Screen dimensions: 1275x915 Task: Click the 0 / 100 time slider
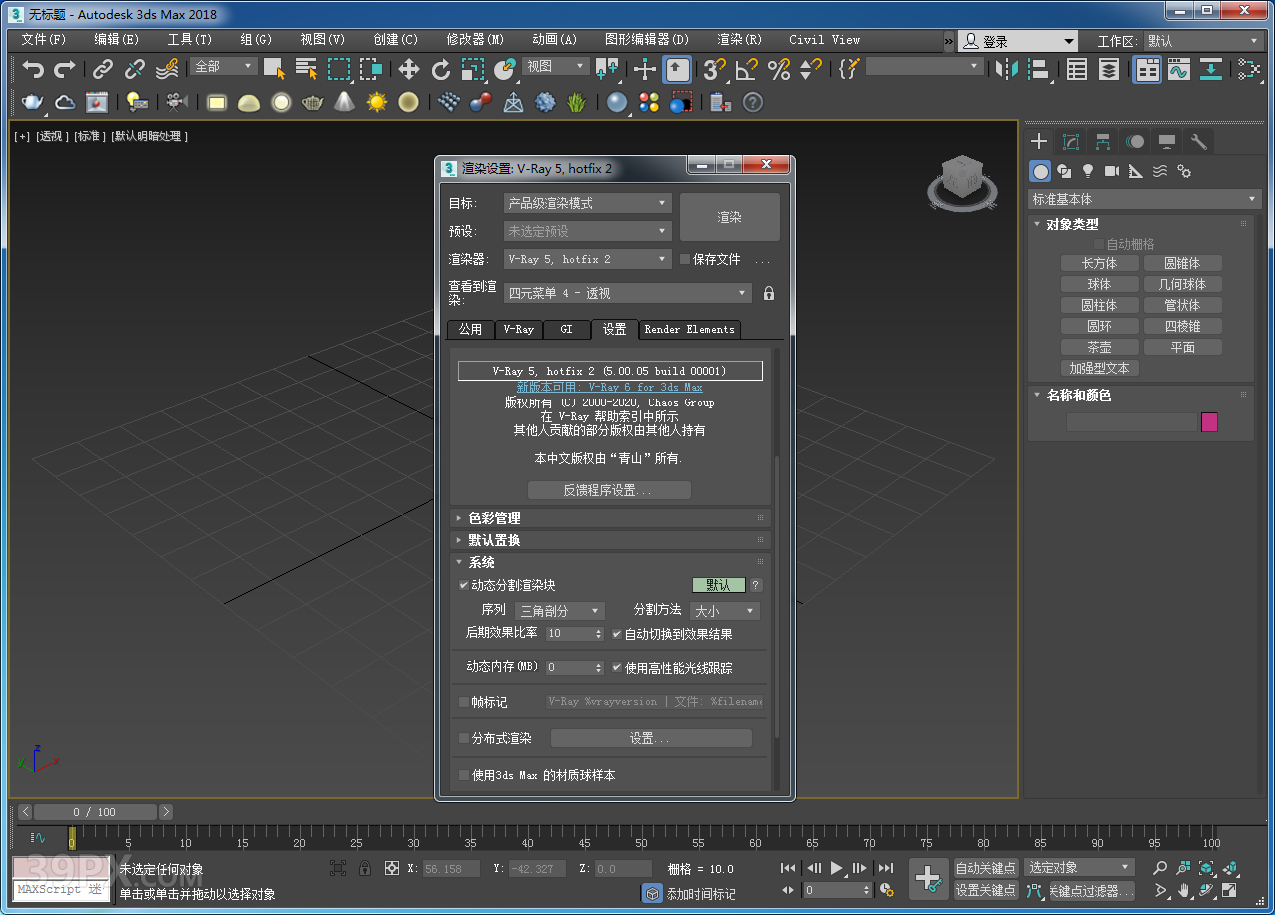click(x=94, y=812)
